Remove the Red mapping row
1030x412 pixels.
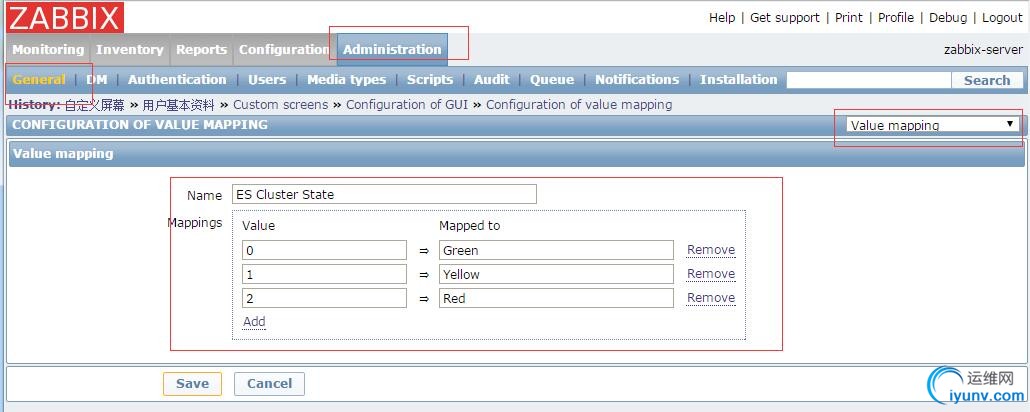[711, 298]
